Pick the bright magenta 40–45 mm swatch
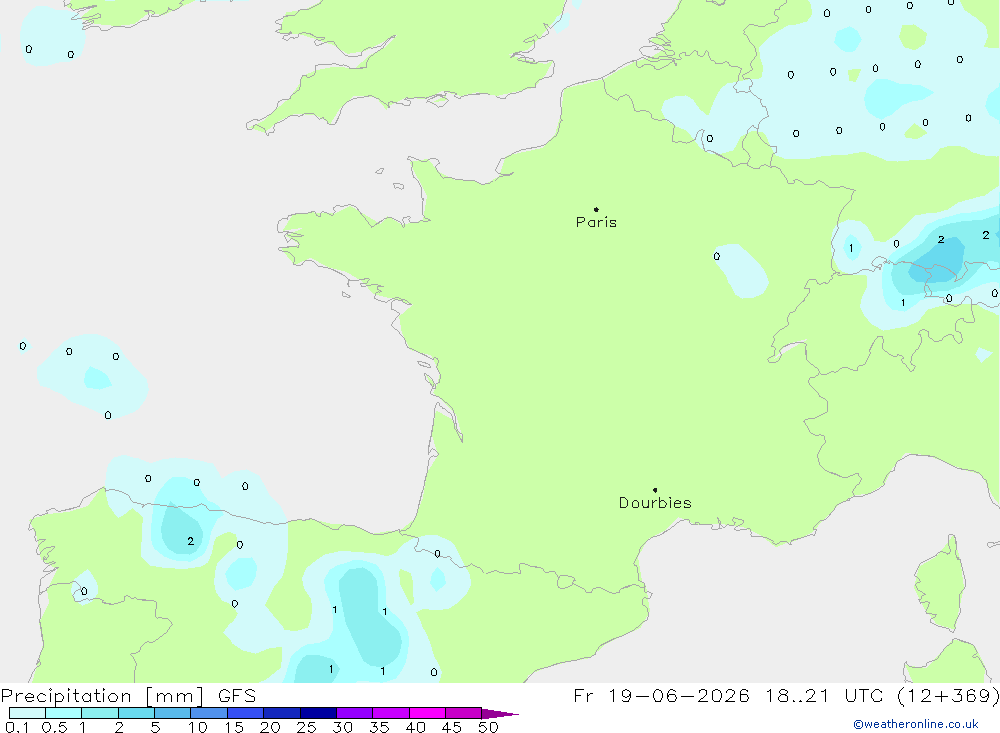 pos(427,713)
